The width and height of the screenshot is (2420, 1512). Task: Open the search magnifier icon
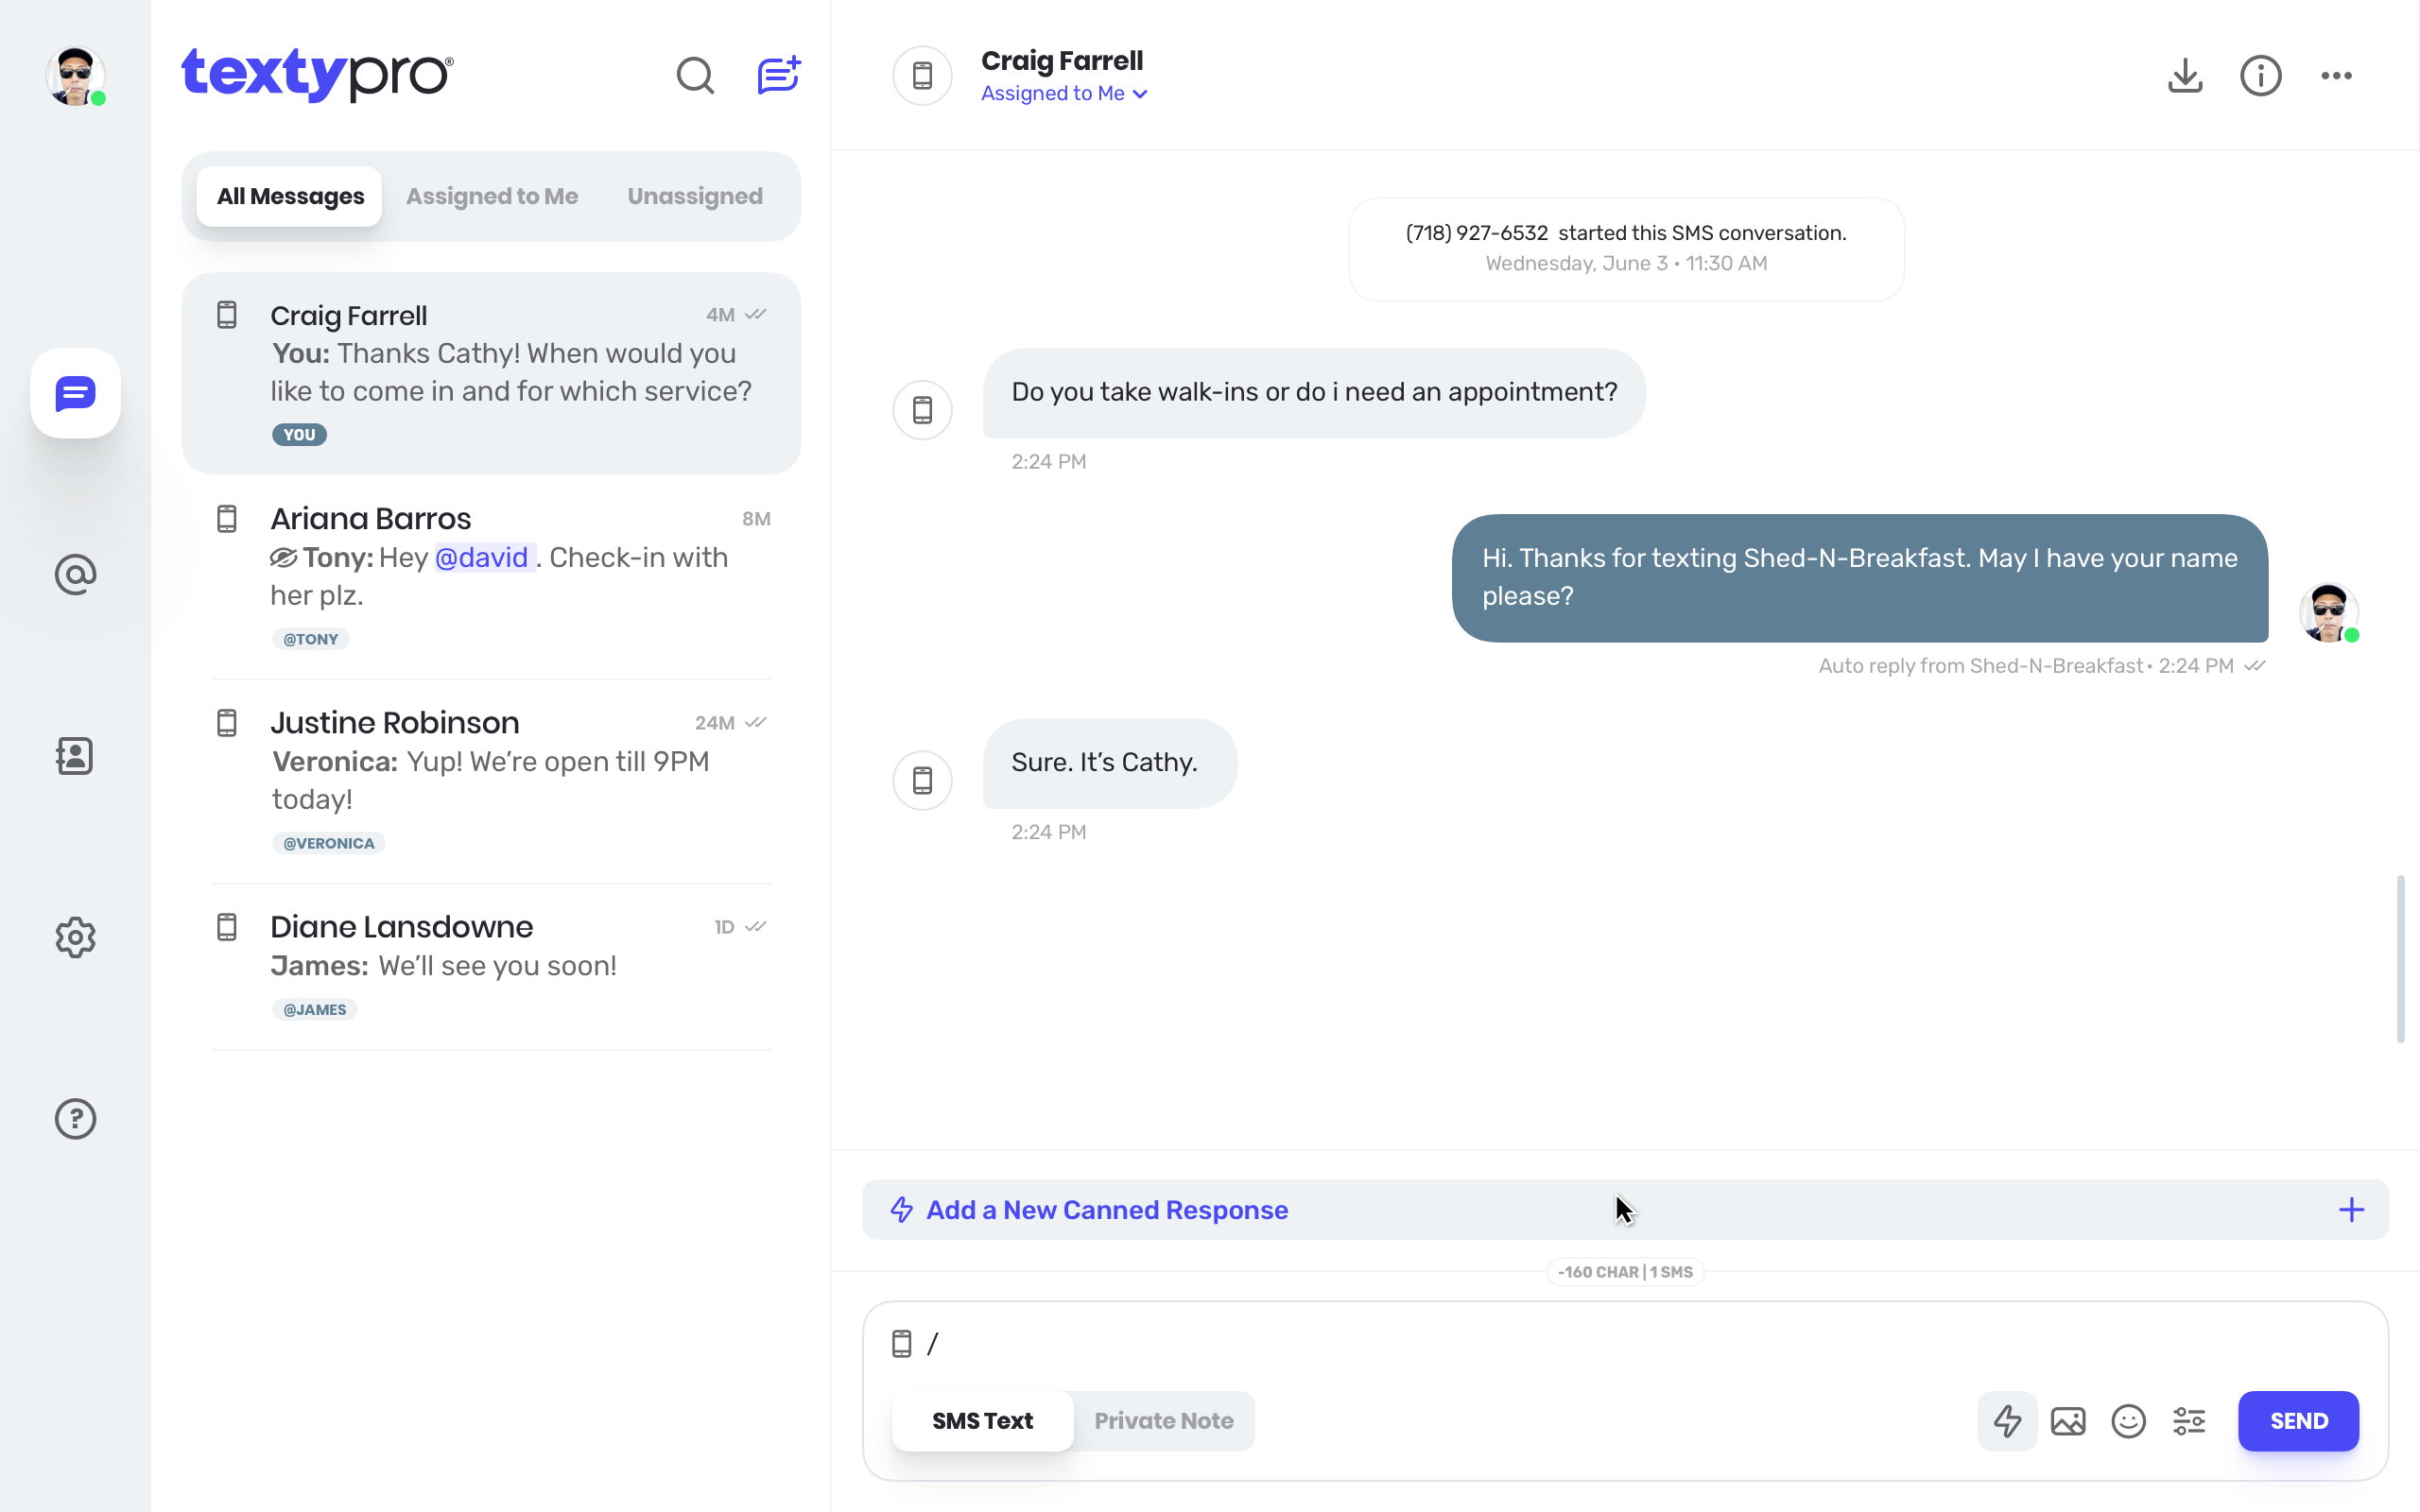tap(695, 75)
